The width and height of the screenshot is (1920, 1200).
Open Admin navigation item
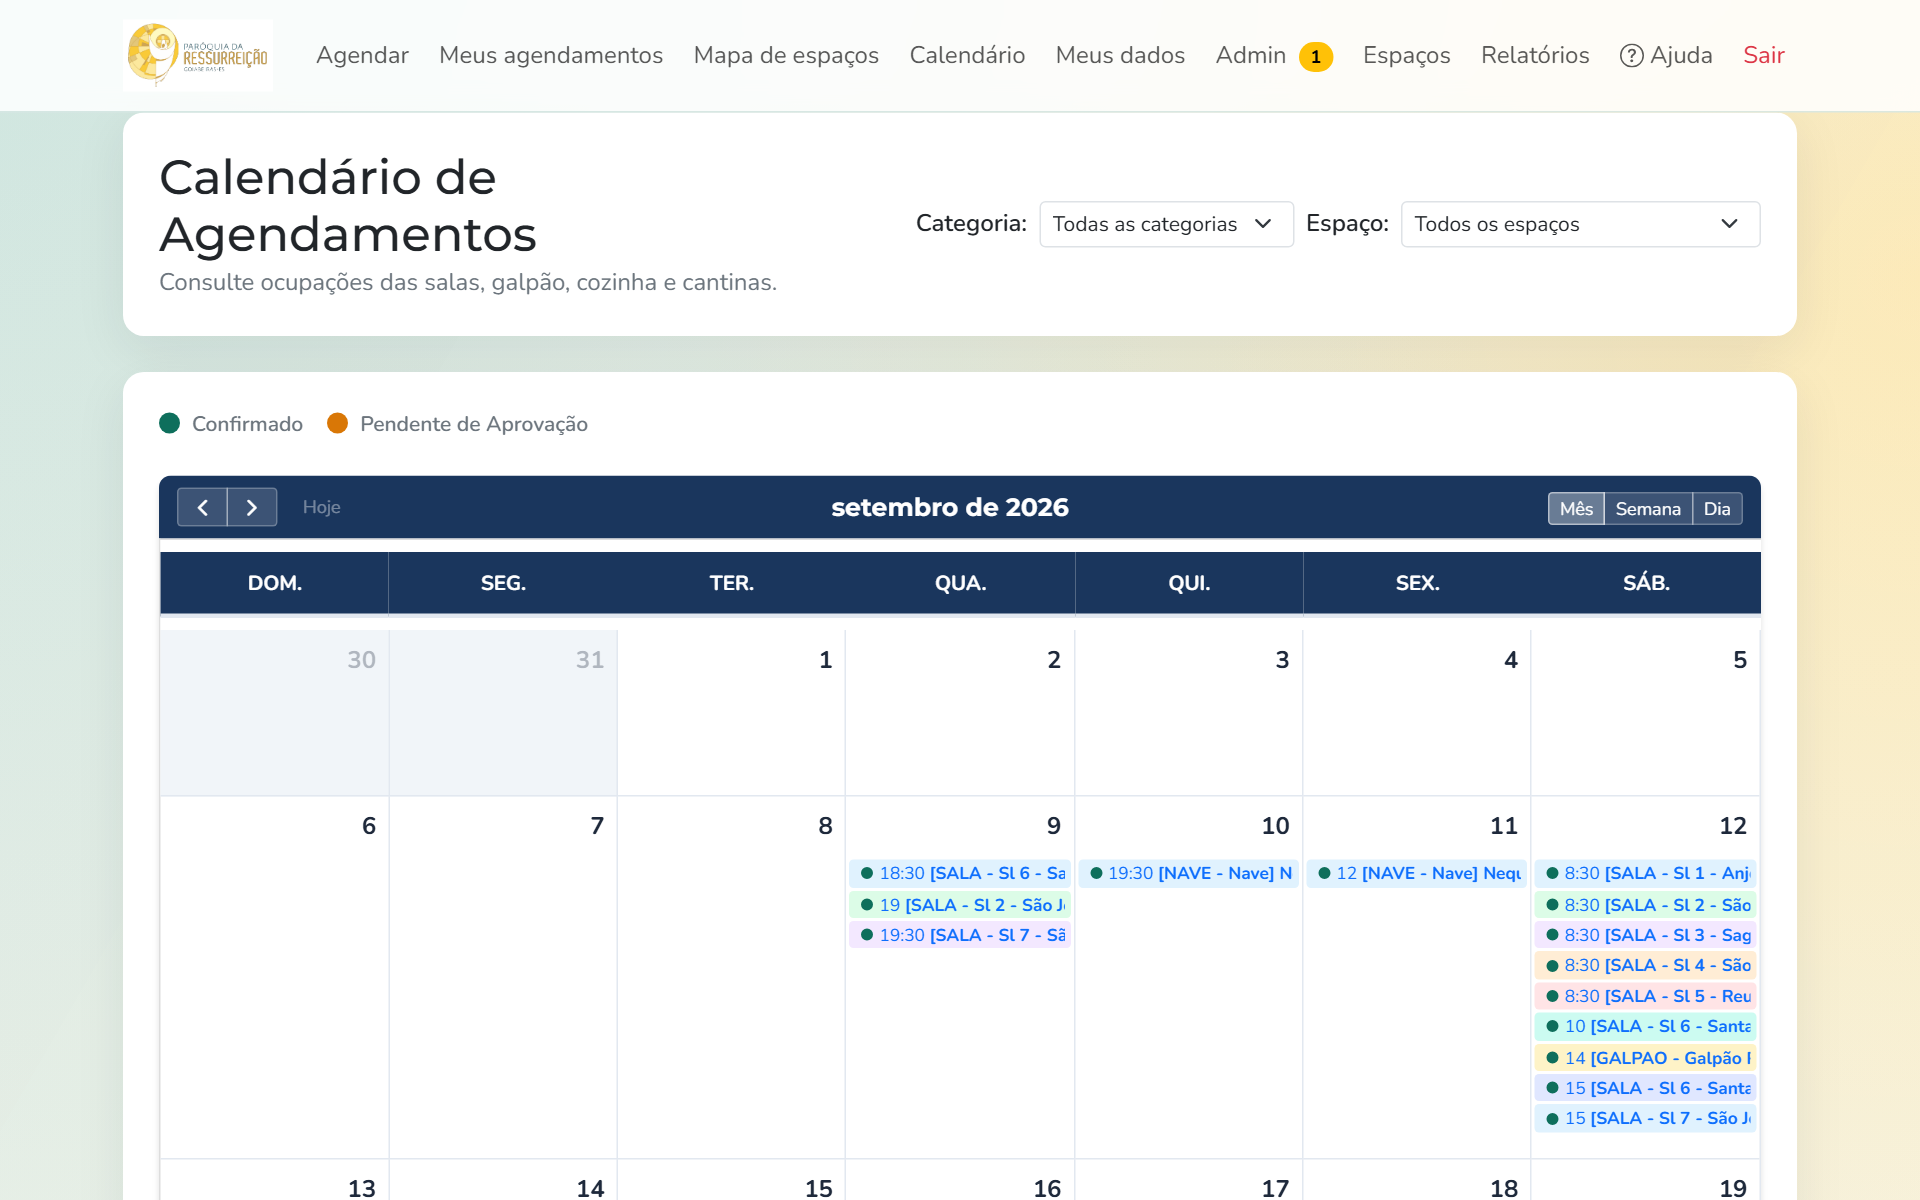pyautogui.click(x=1251, y=55)
